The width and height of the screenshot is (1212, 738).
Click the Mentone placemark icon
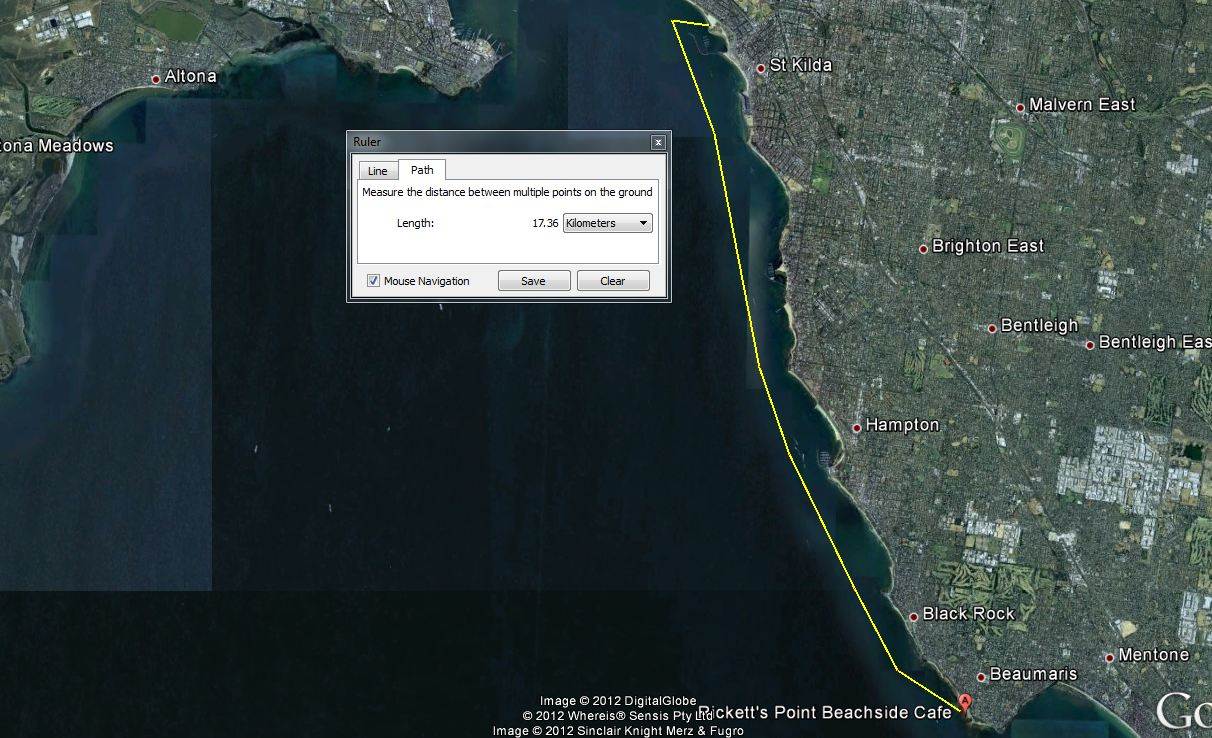point(1108,655)
